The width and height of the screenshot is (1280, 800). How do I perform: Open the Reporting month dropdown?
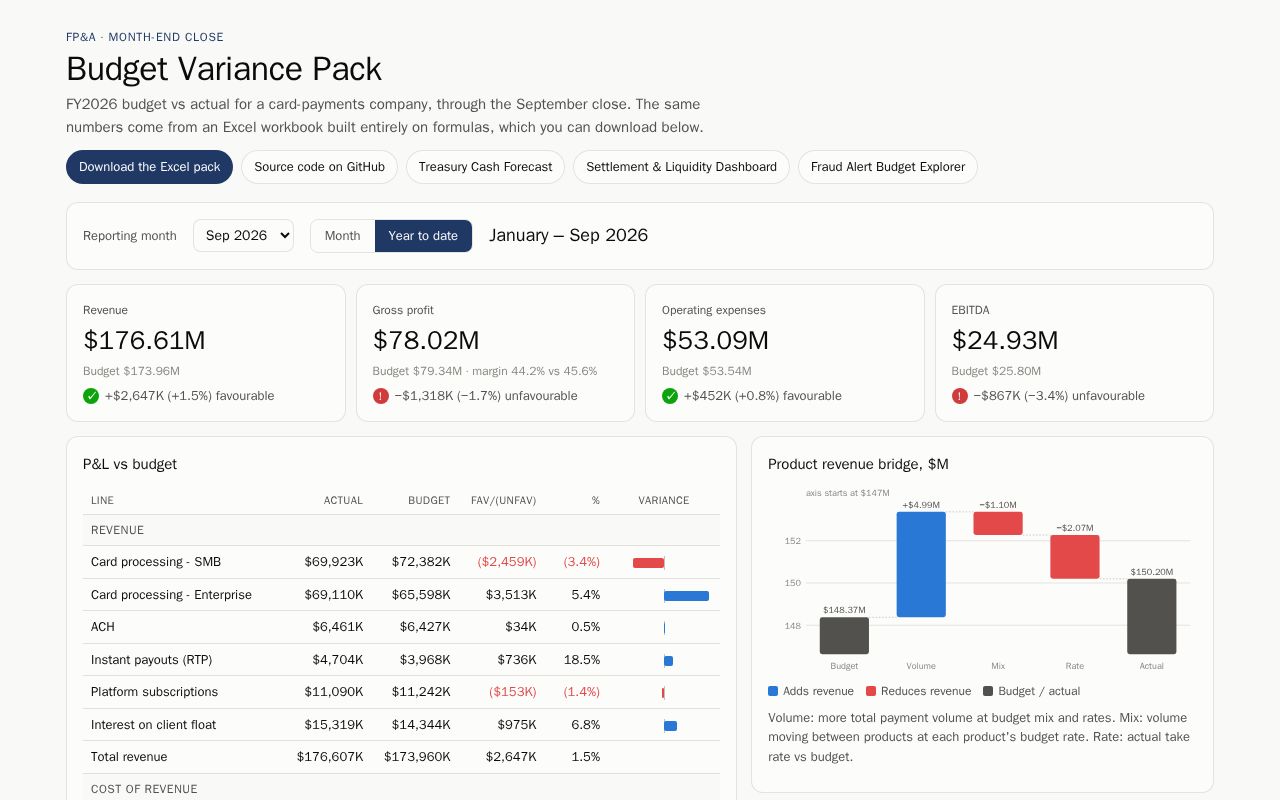click(243, 236)
